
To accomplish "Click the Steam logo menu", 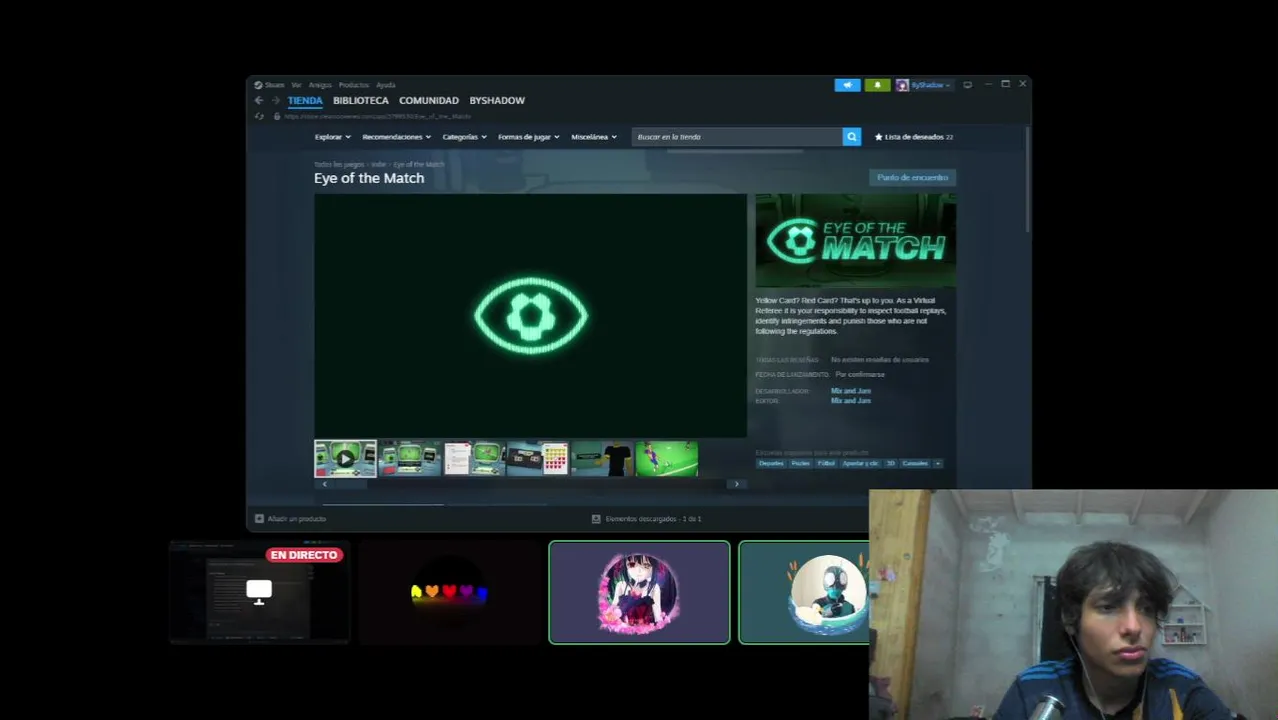I will tap(269, 85).
